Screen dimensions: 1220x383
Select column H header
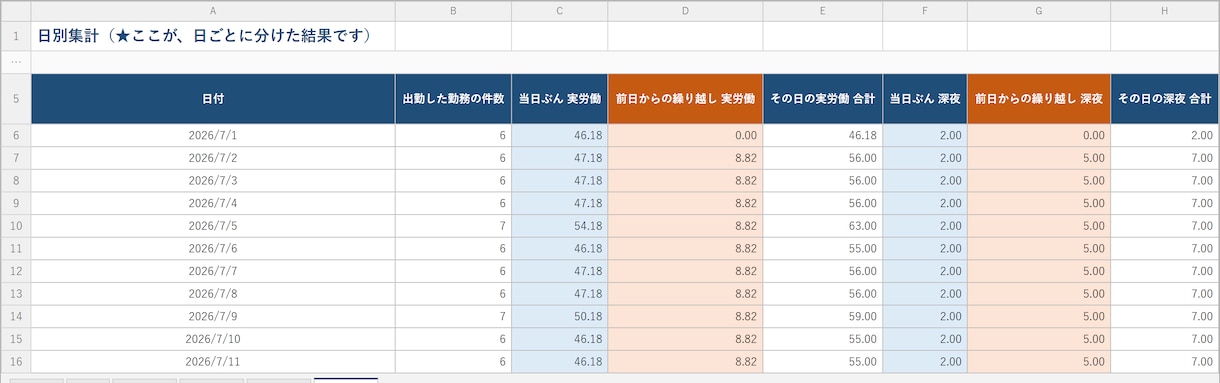tap(1165, 11)
